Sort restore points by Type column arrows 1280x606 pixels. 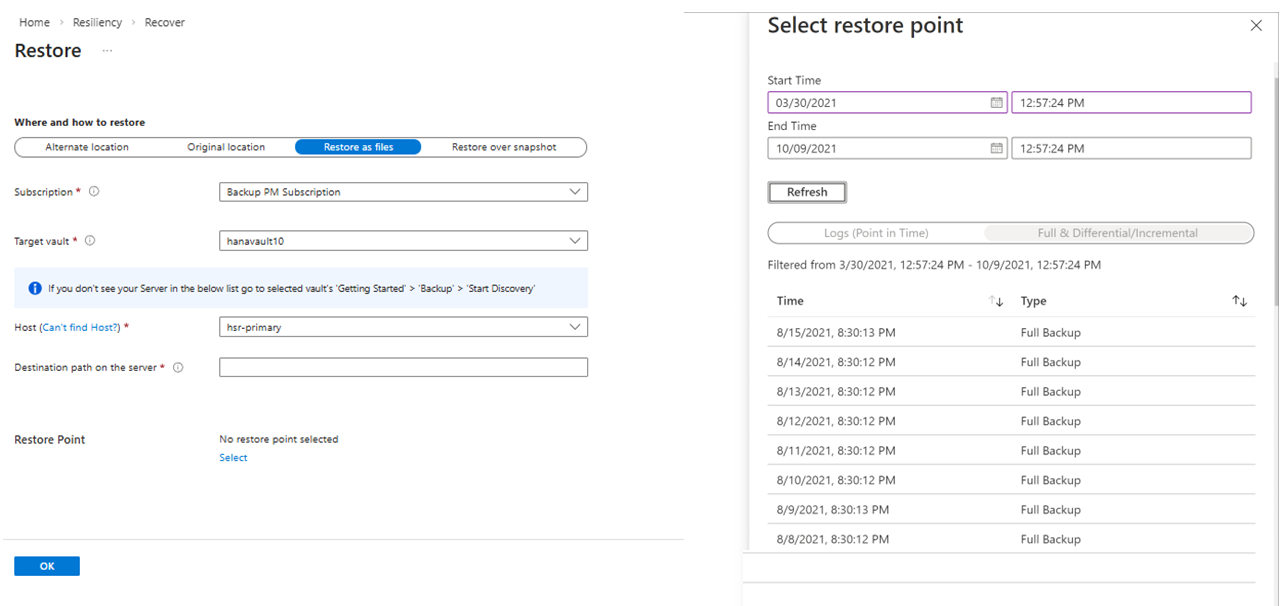coord(1239,301)
